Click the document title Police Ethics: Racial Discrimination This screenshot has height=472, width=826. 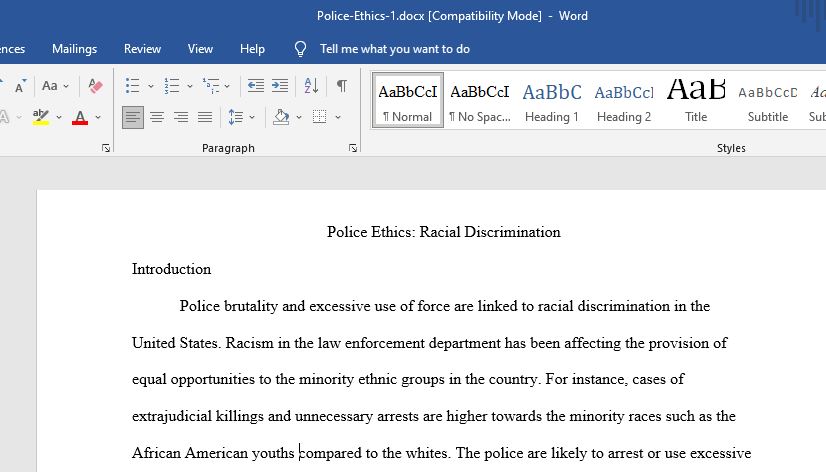pyautogui.click(x=444, y=232)
